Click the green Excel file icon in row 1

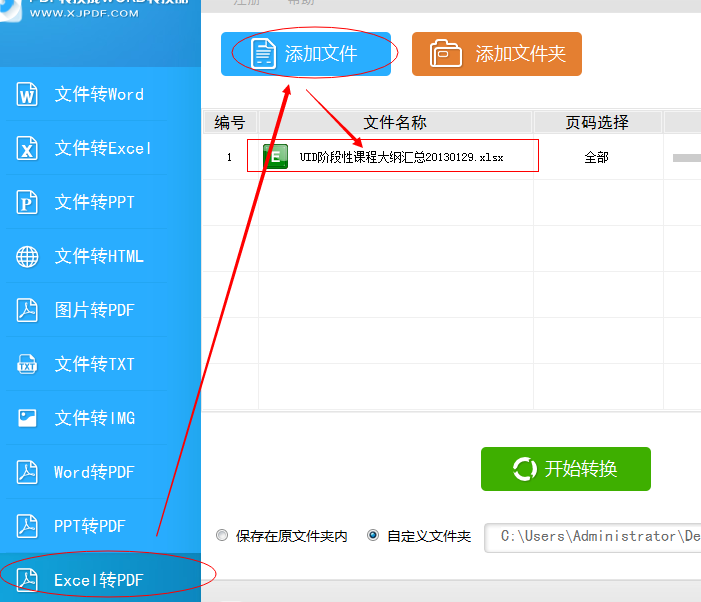275,157
